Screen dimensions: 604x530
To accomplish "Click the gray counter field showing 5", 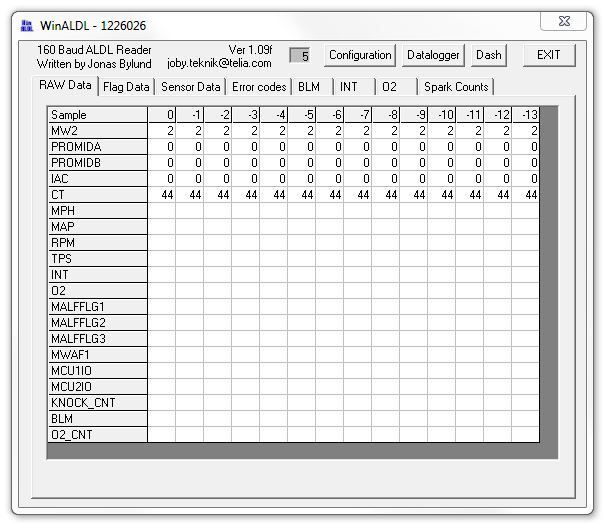I will [x=299, y=55].
